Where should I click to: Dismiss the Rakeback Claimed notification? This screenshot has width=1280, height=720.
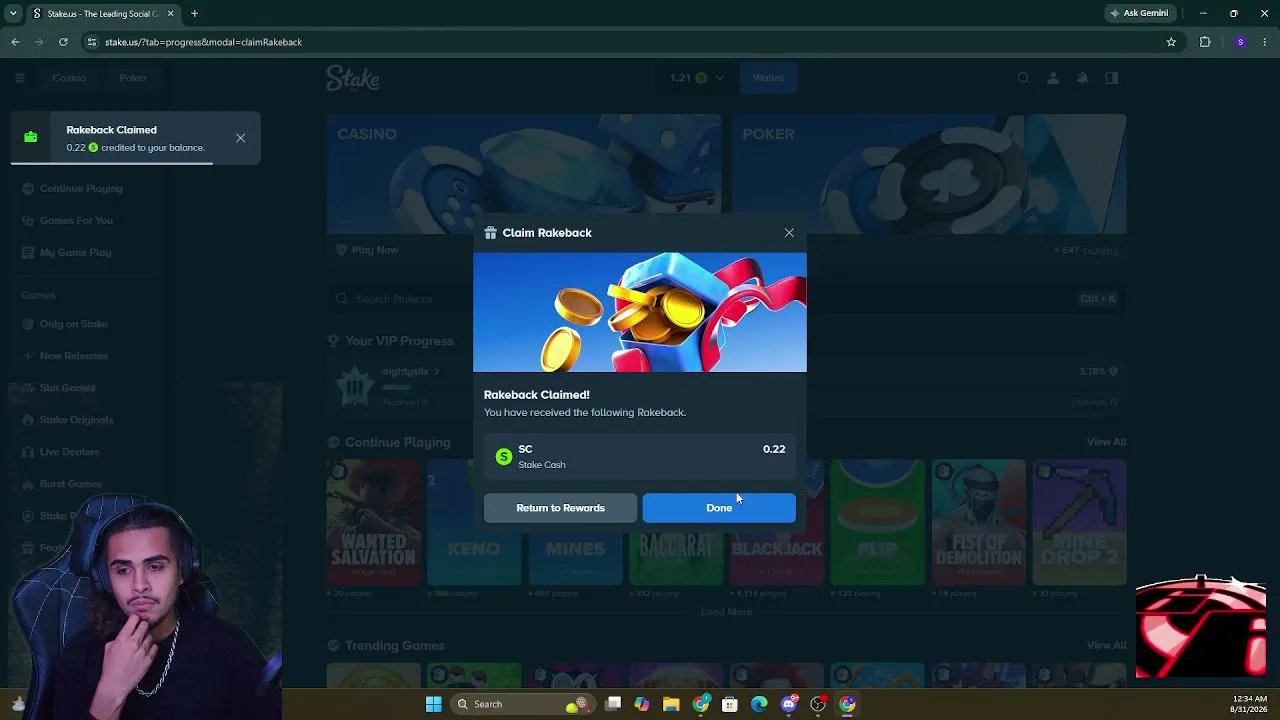[x=241, y=138]
